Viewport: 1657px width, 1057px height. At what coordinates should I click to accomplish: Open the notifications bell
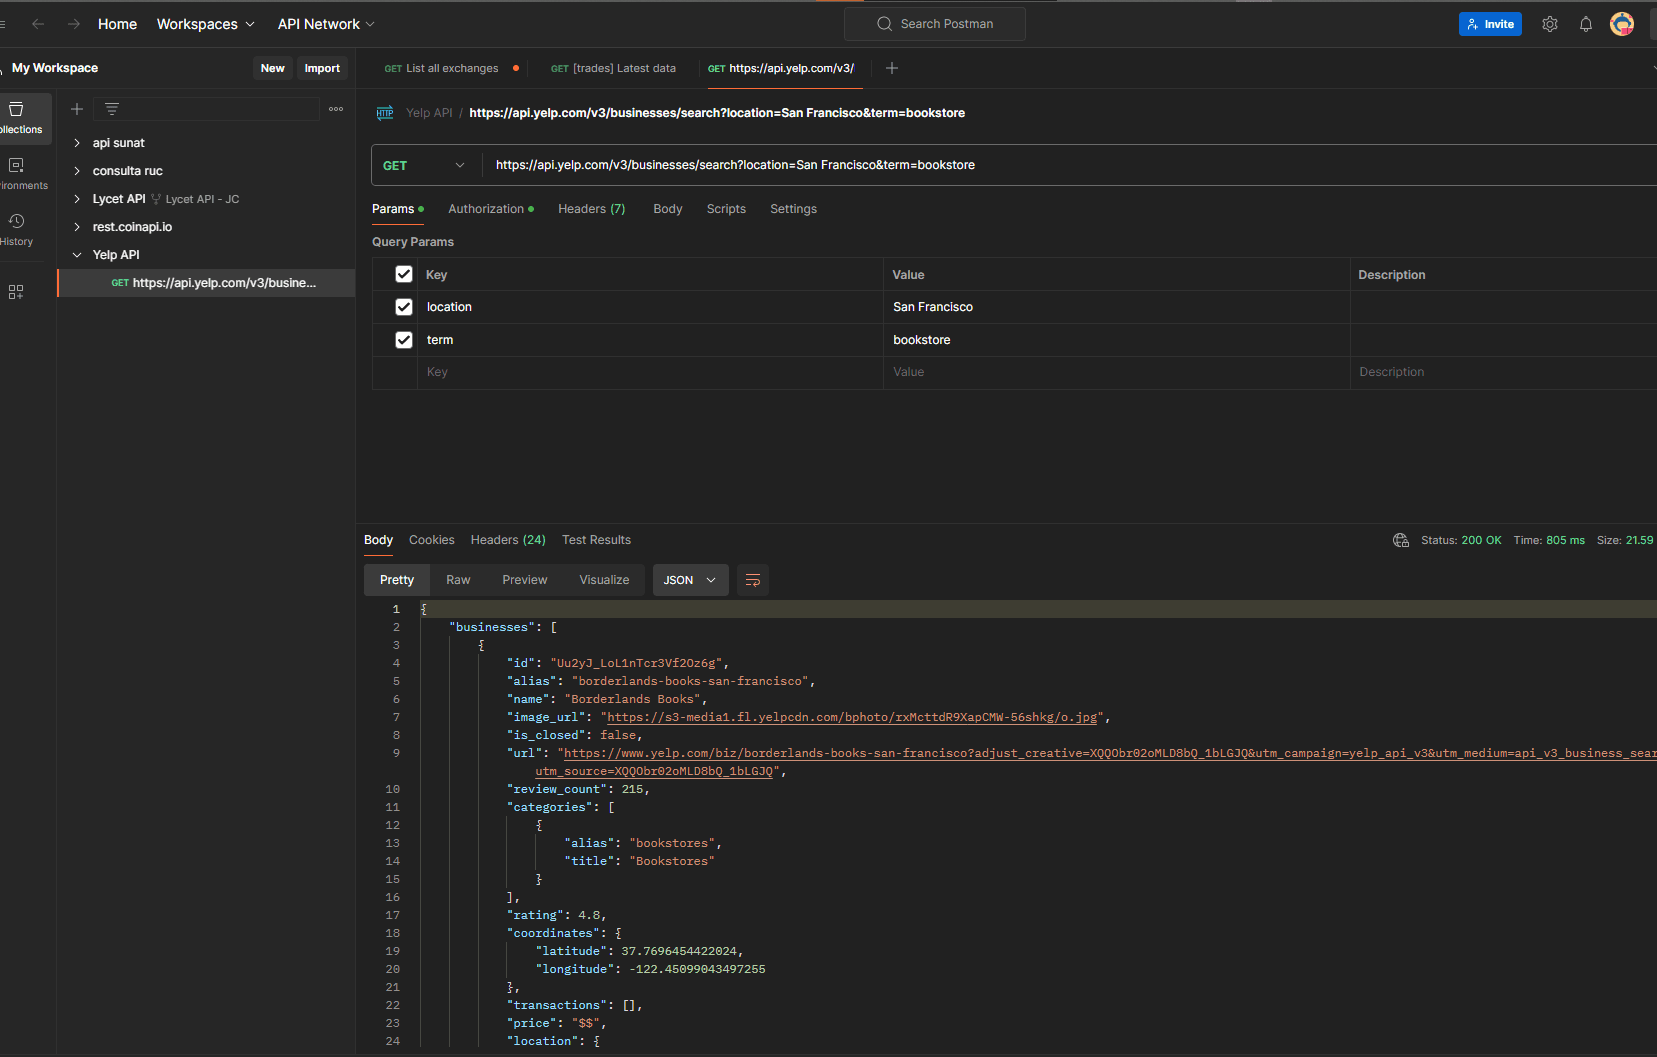tap(1585, 24)
